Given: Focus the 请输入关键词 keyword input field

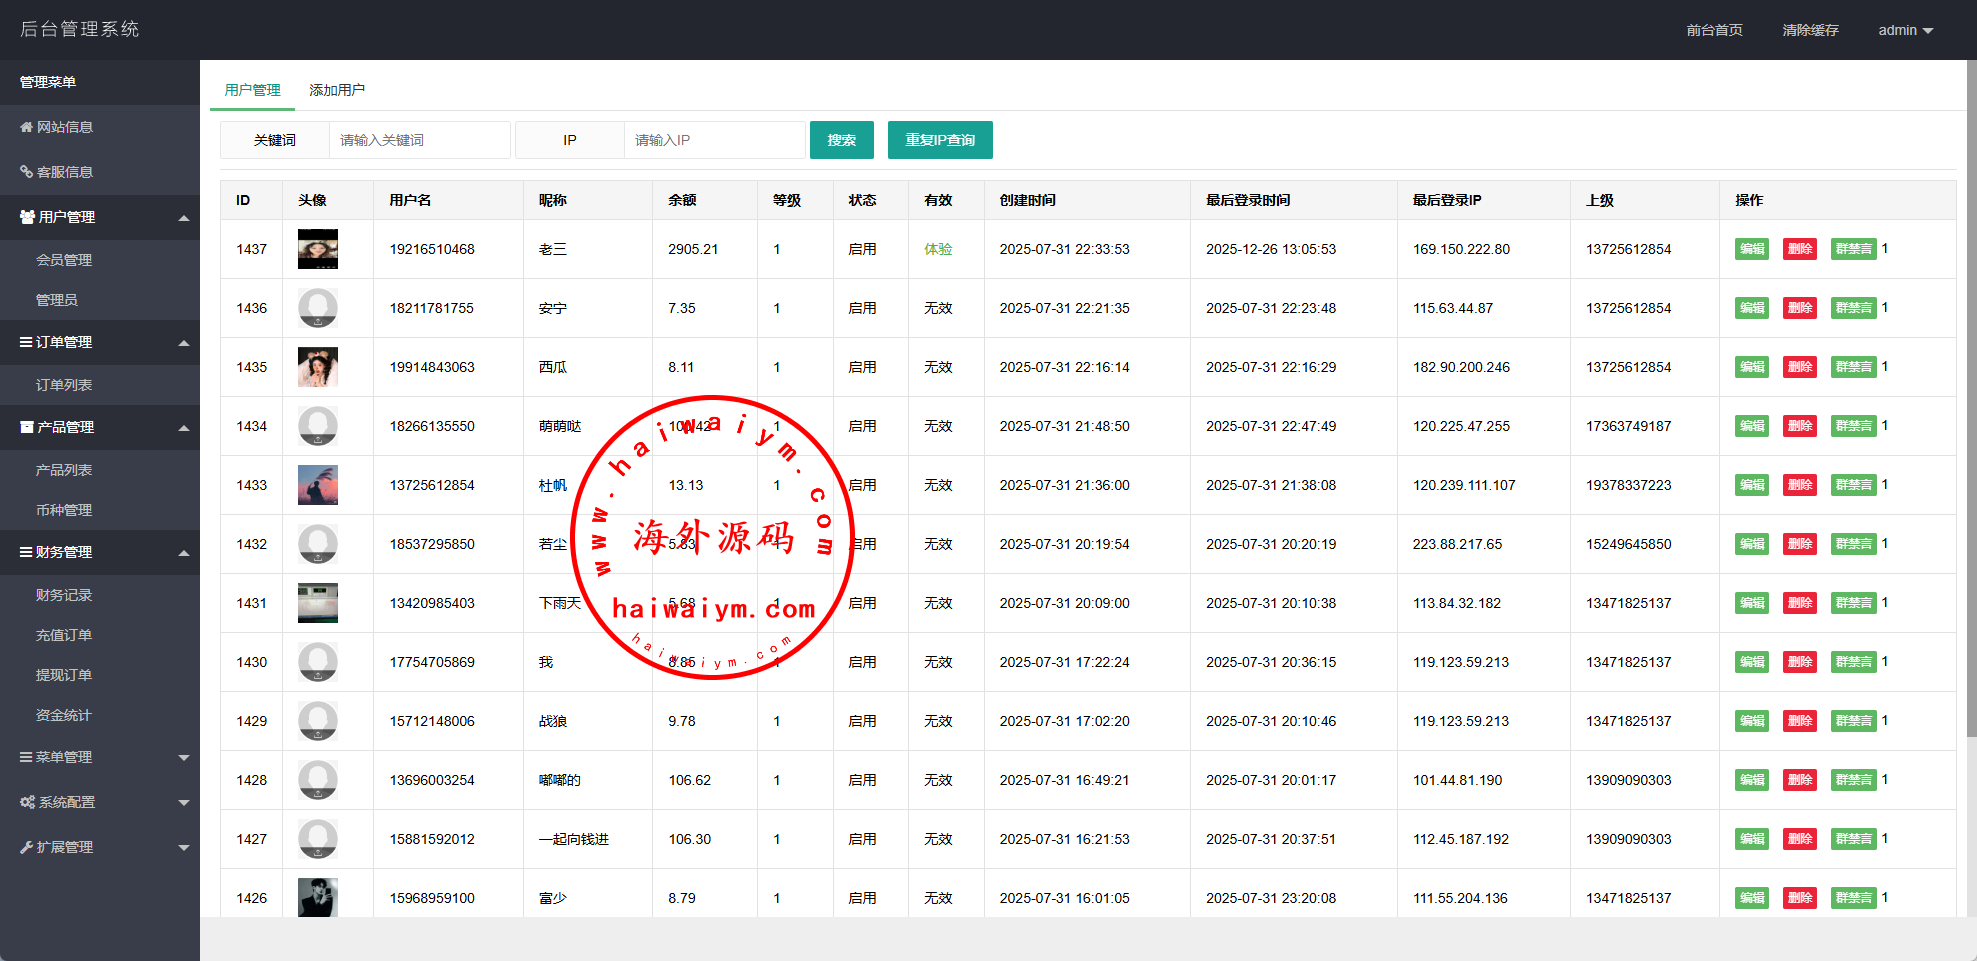Looking at the screenshot, I should coord(419,140).
